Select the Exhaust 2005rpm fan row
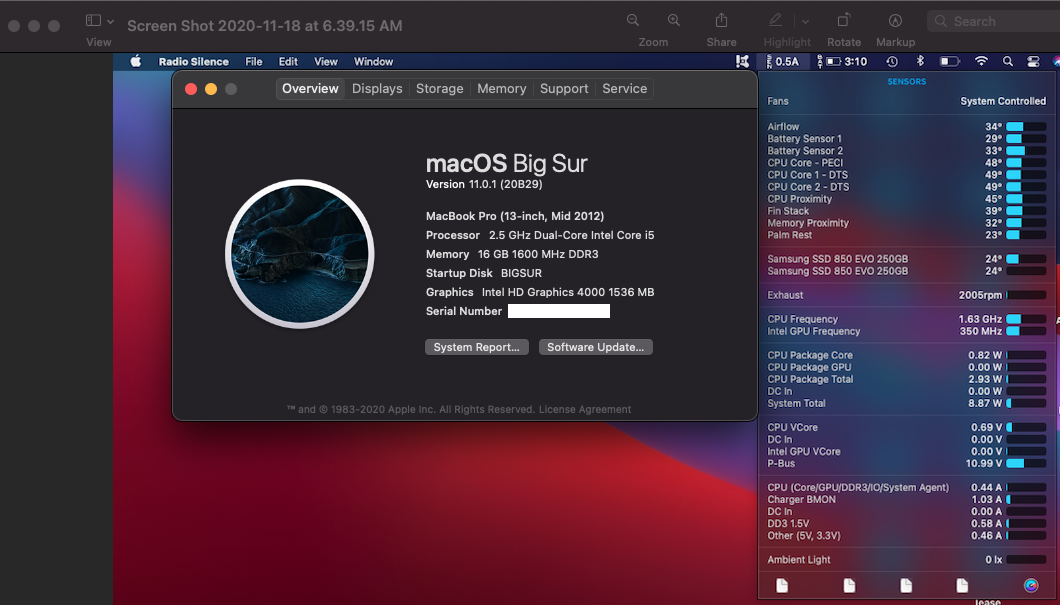The height and width of the screenshot is (605, 1060). 907,295
